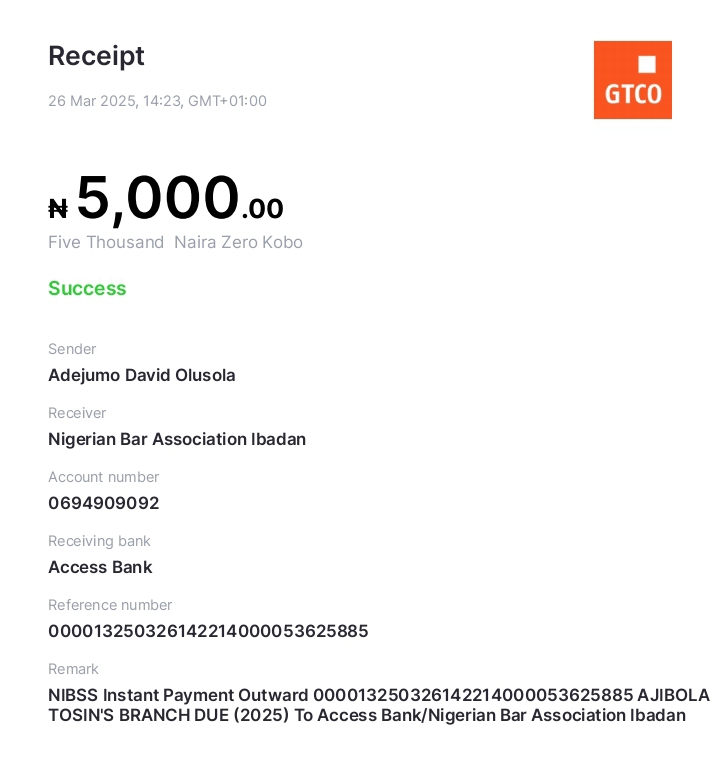Click the Naira currency symbol
The image size is (720, 759).
58,209
